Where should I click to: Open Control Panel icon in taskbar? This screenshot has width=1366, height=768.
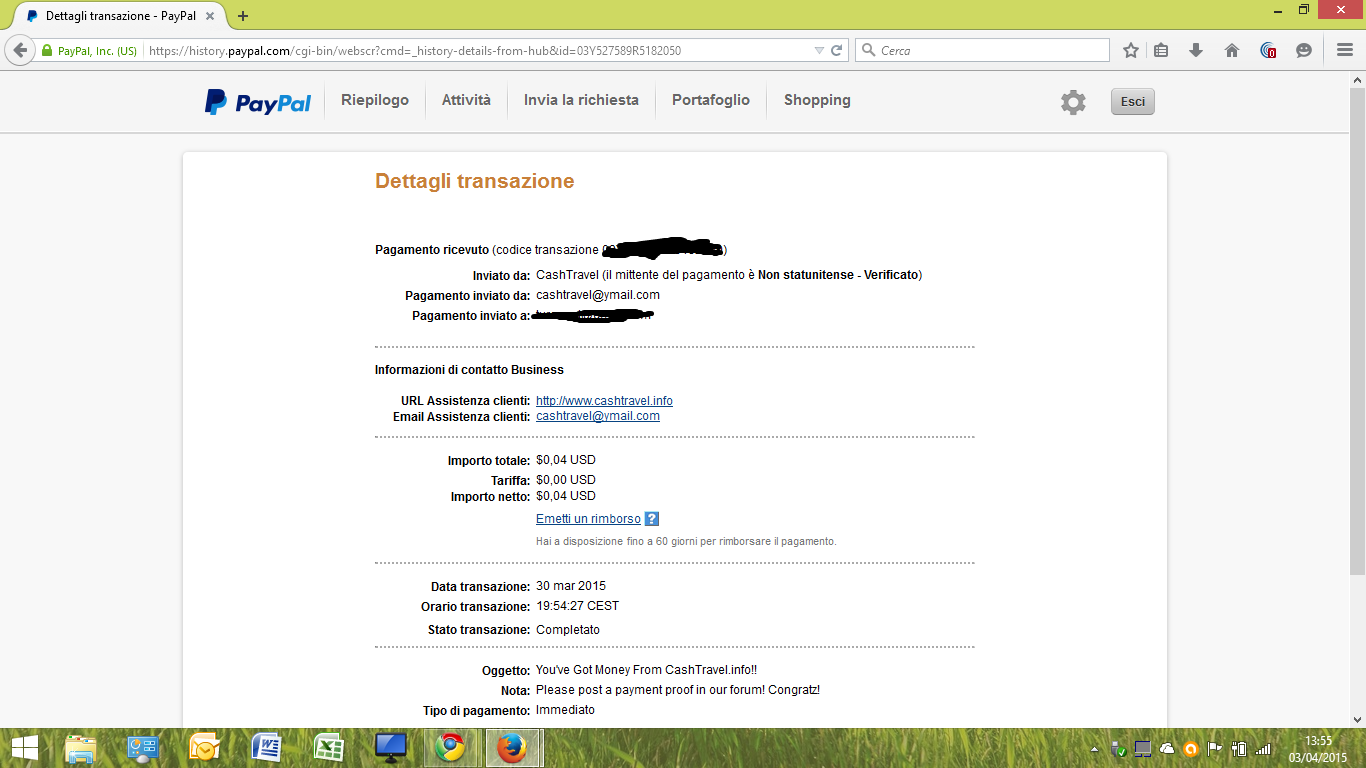[x=143, y=748]
